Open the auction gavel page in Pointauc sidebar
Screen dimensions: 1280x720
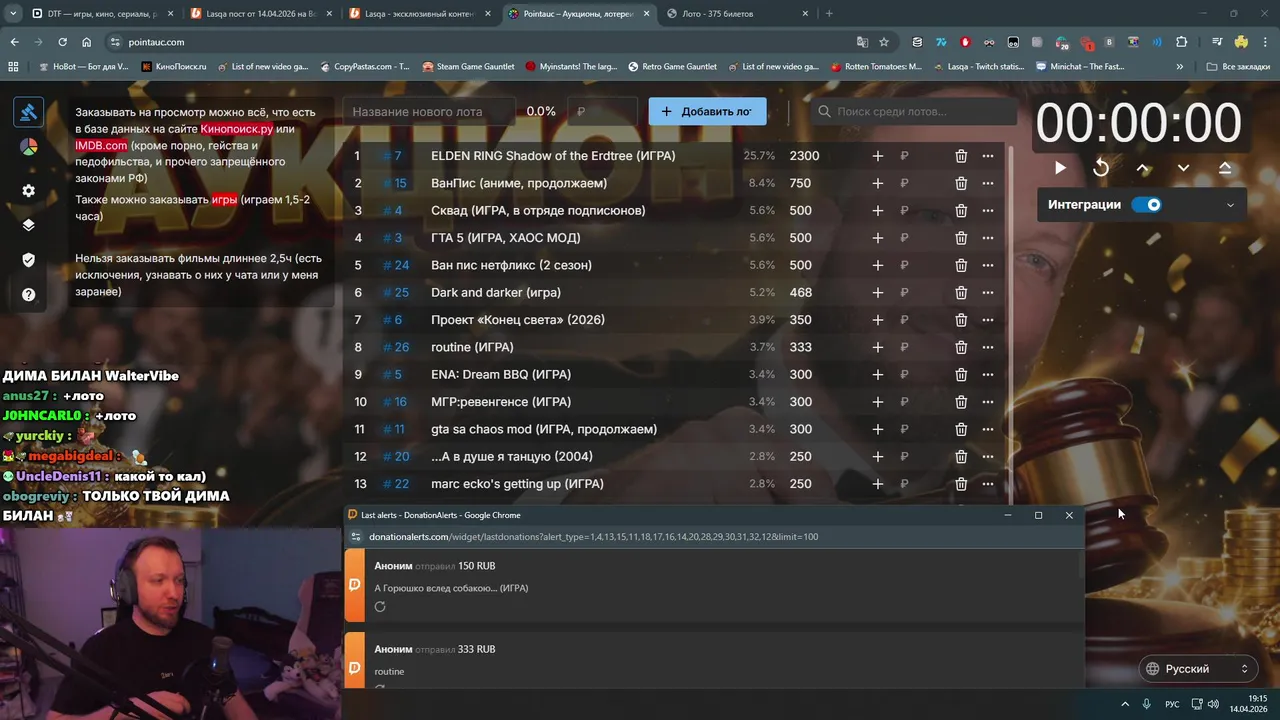tap(28, 112)
